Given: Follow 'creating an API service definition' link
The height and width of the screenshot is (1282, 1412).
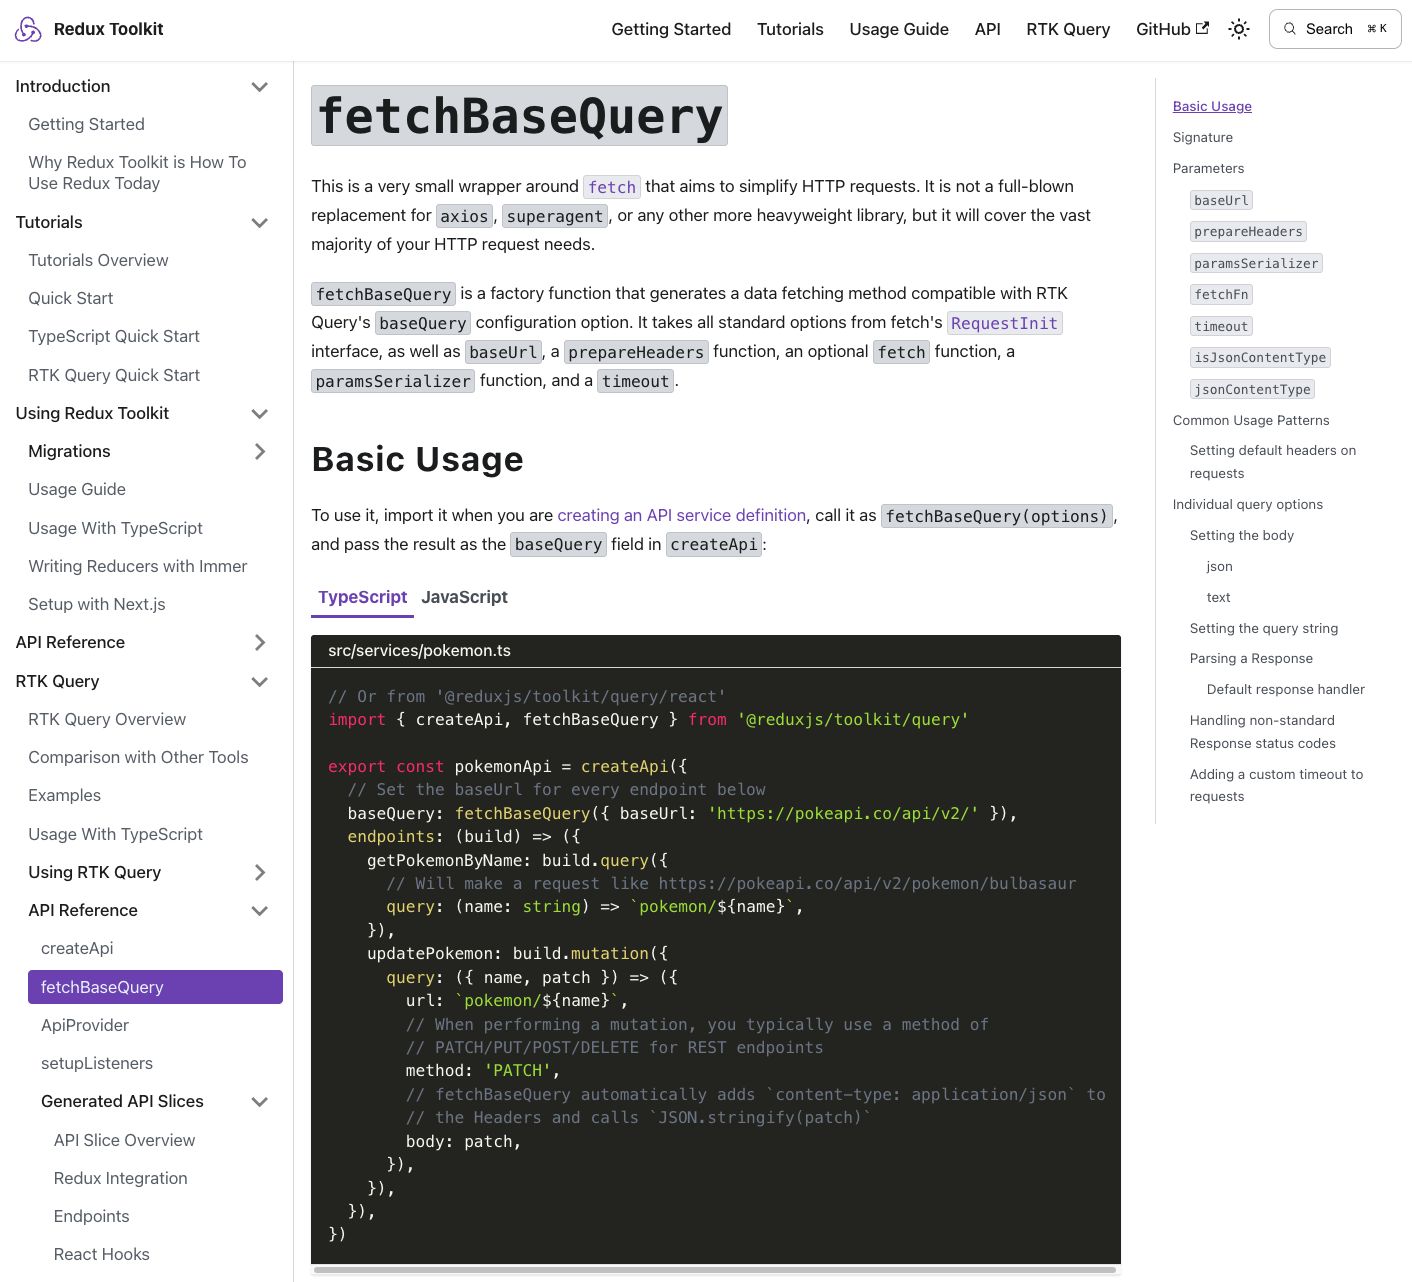Looking at the screenshot, I should [681, 515].
